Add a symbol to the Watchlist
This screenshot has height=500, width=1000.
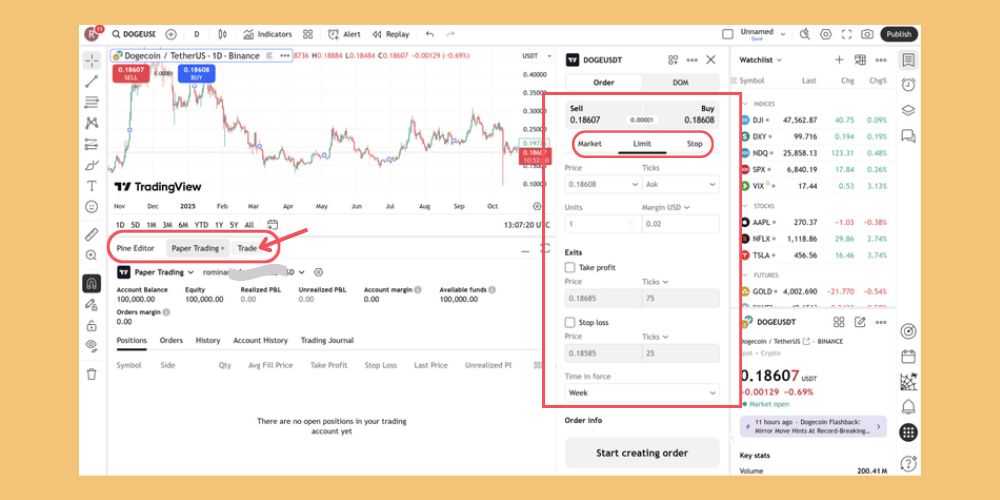pos(839,60)
